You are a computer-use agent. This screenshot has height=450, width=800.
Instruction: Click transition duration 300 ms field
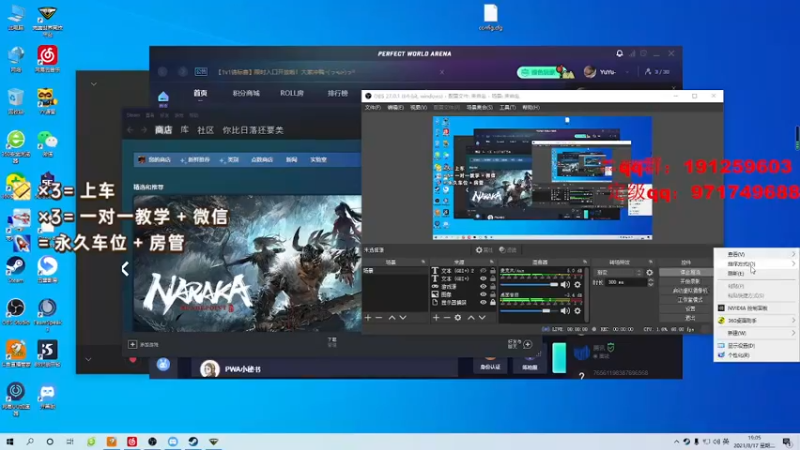pos(627,282)
